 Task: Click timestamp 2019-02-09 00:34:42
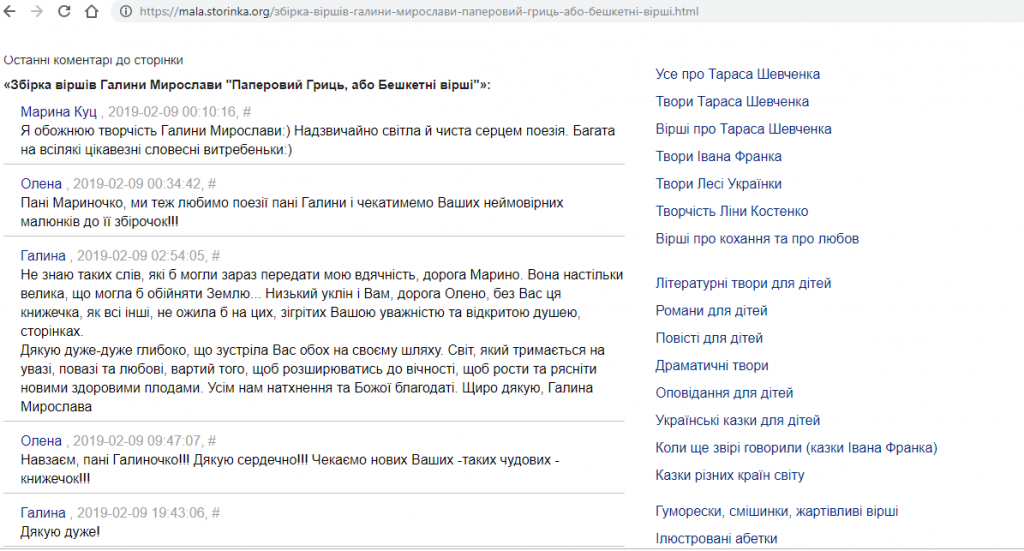137,183
